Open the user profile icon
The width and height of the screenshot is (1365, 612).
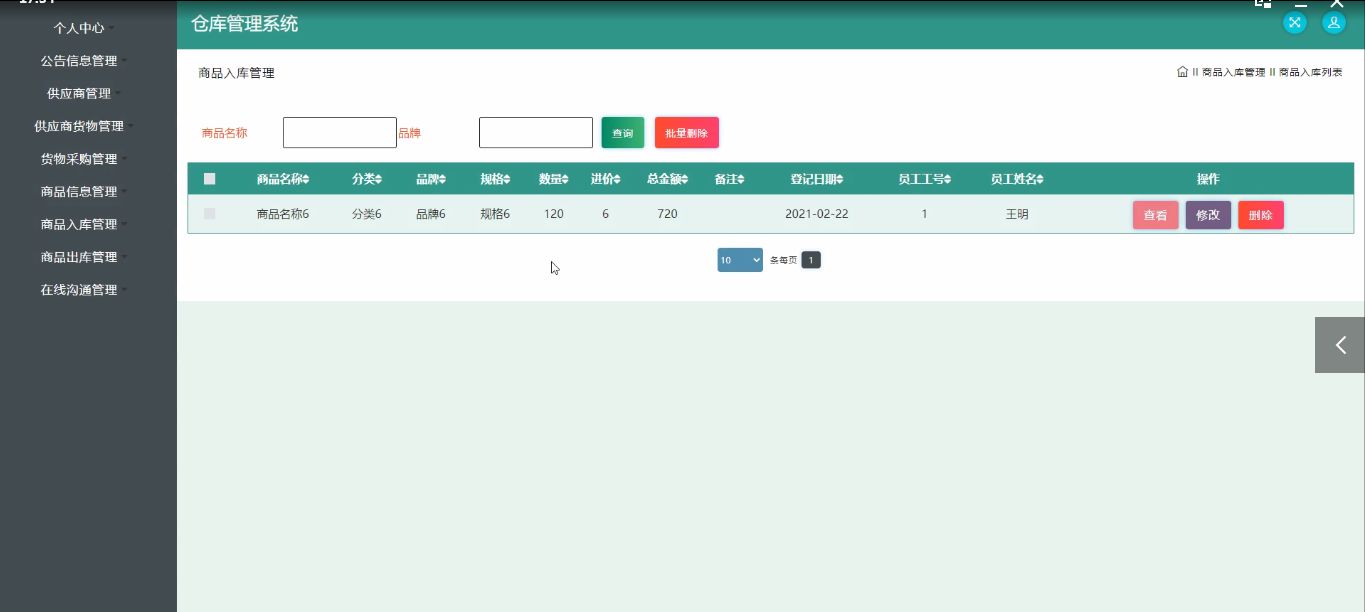pyautogui.click(x=1334, y=23)
